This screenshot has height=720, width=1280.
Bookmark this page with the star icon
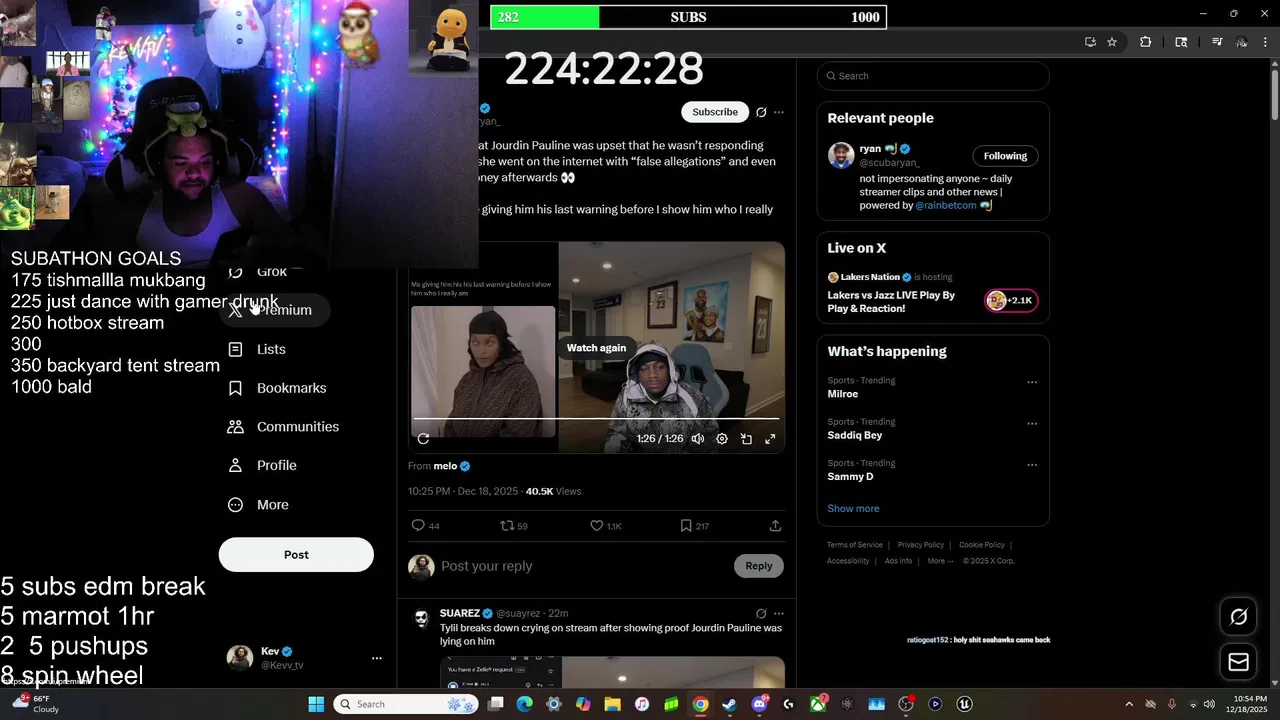point(1112,42)
